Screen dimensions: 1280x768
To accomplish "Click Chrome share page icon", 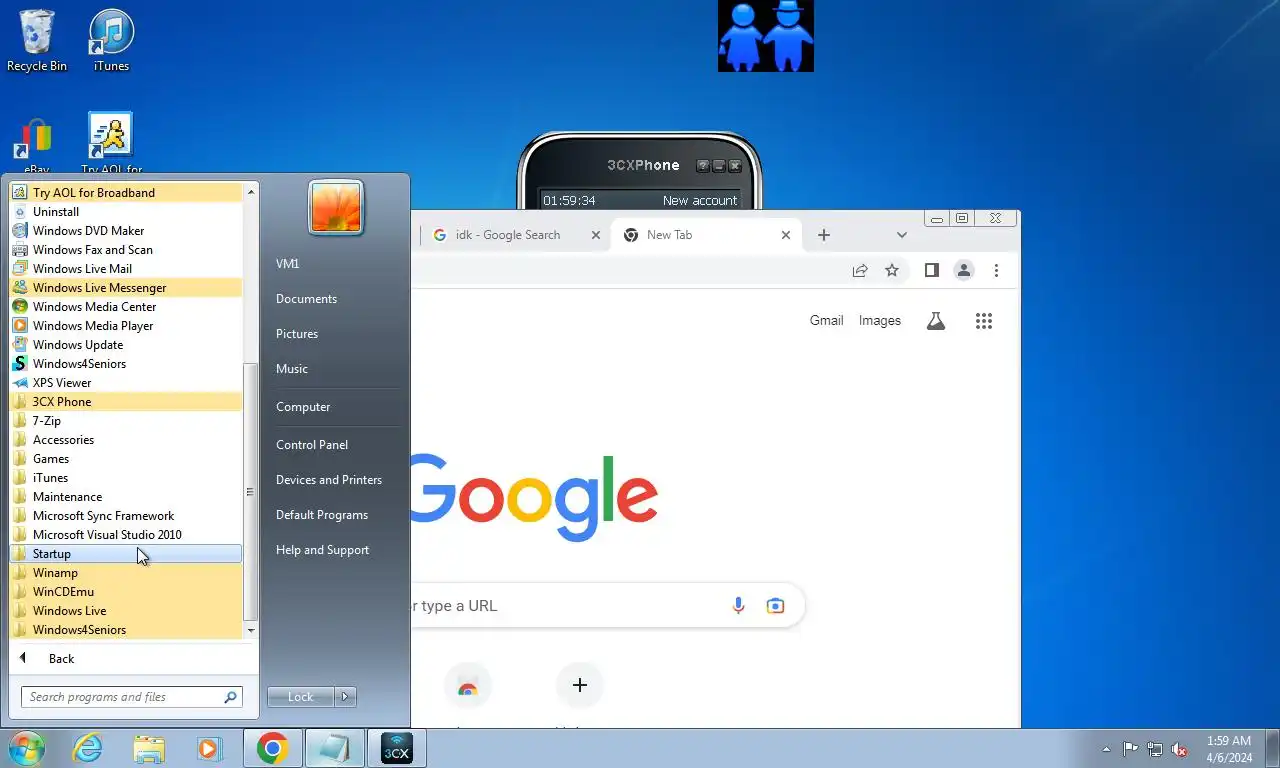I will pos(860,270).
